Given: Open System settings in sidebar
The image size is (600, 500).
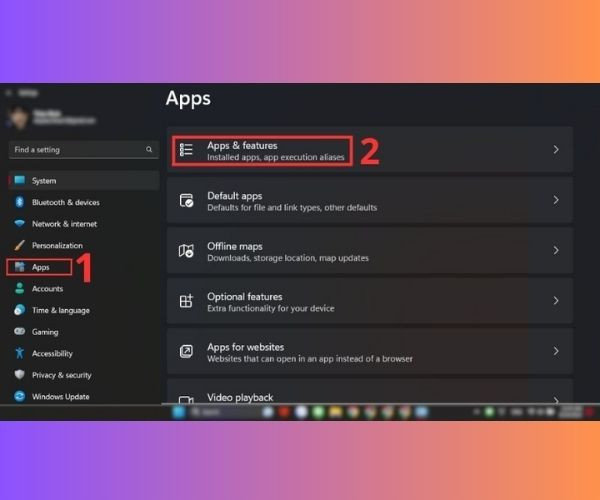Looking at the screenshot, I should click(84, 181).
